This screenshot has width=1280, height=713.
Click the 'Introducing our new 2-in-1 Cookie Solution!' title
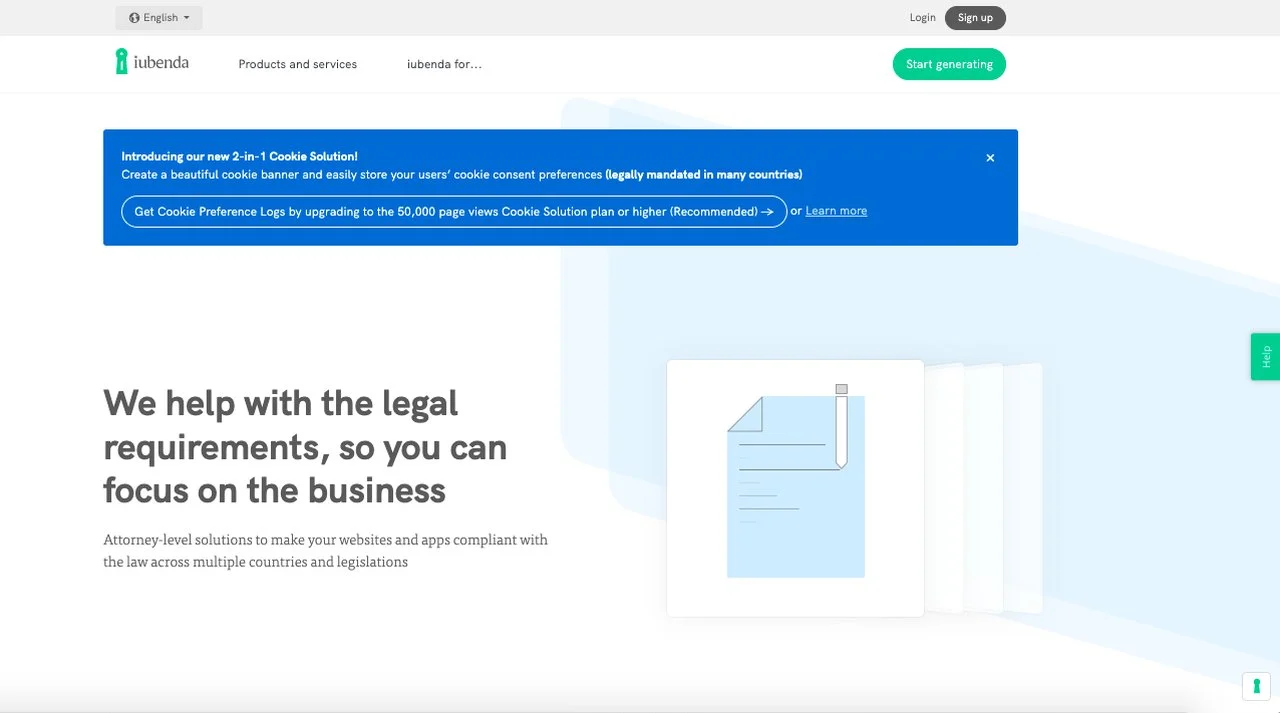pyautogui.click(x=239, y=156)
